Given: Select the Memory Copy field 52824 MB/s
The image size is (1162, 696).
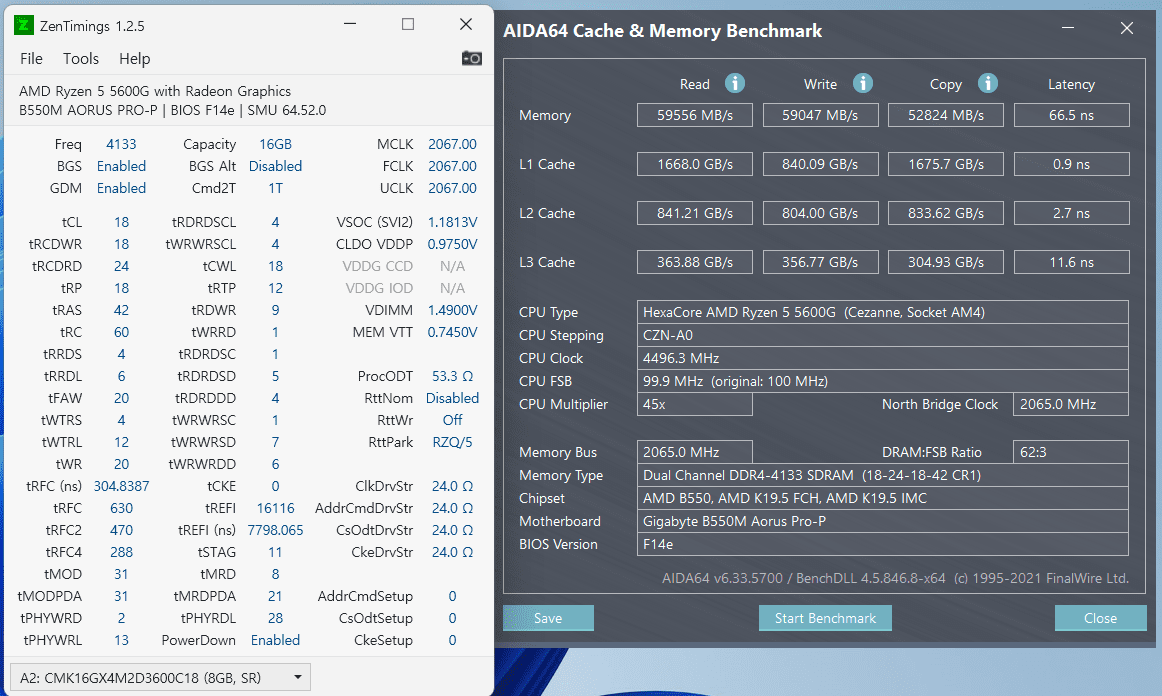Looking at the screenshot, I should point(946,115).
